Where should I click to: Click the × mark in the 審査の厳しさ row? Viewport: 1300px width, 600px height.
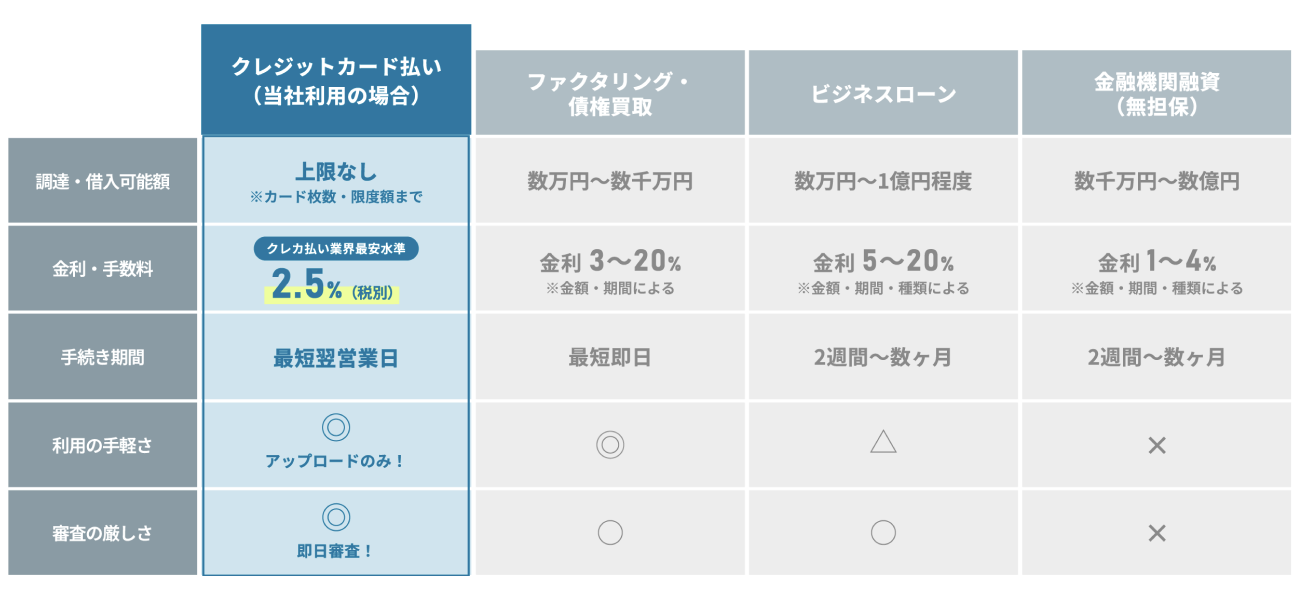pyautogui.click(x=1157, y=533)
